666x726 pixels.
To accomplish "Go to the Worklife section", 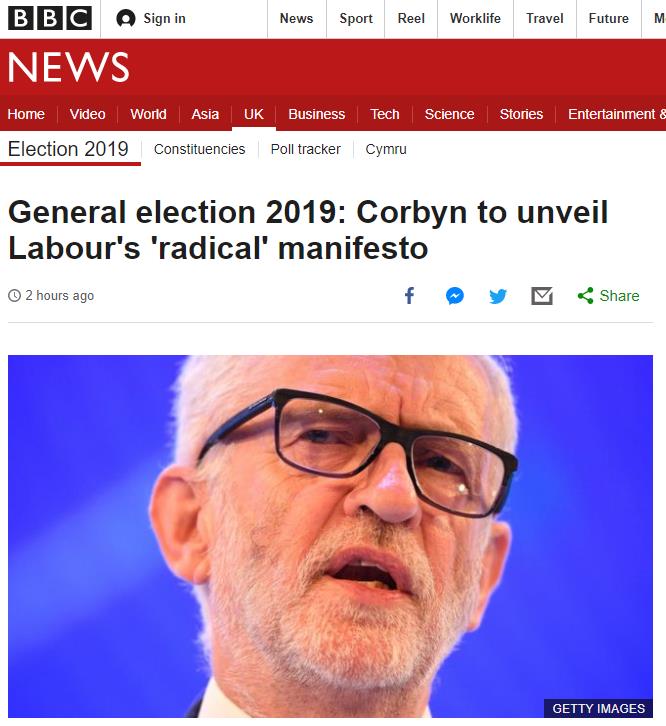I will click(475, 18).
